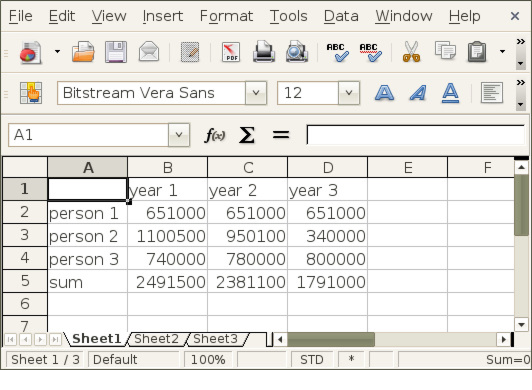Select the Sheet1 tab

click(96, 339)
